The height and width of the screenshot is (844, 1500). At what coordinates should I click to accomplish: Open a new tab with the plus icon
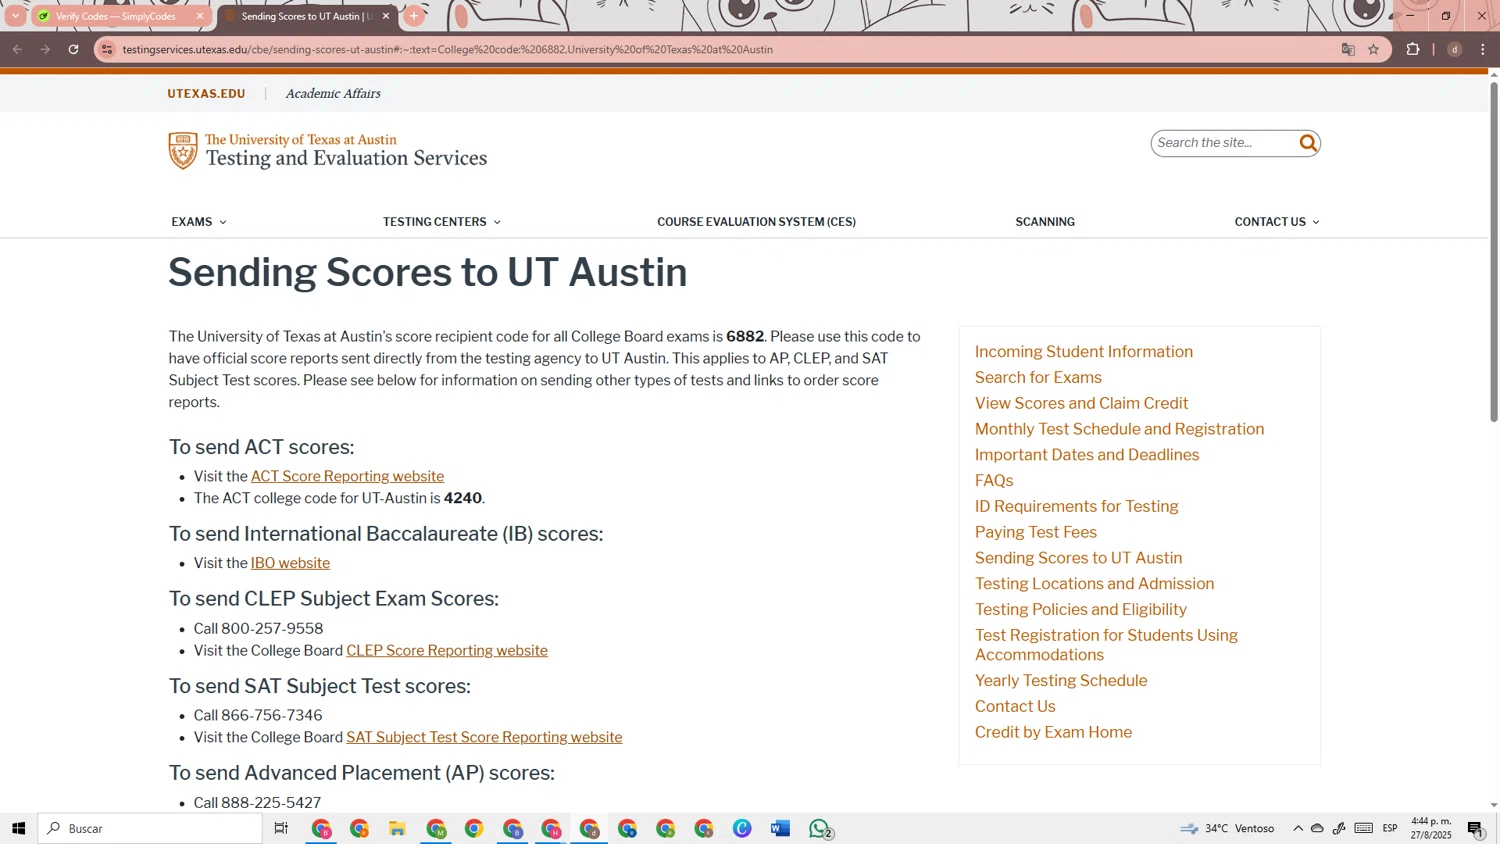414,16
